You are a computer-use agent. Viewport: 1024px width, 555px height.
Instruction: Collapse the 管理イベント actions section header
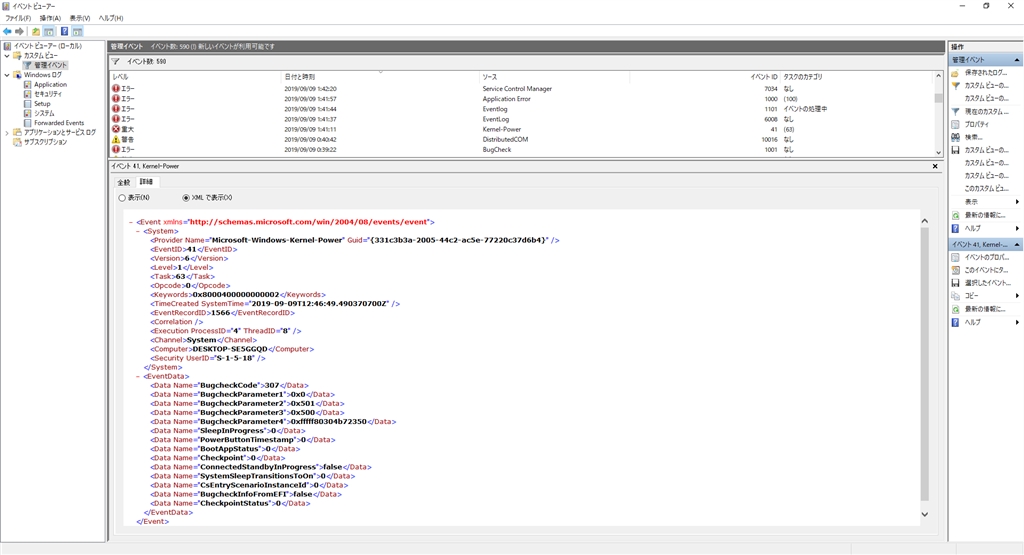985,59
